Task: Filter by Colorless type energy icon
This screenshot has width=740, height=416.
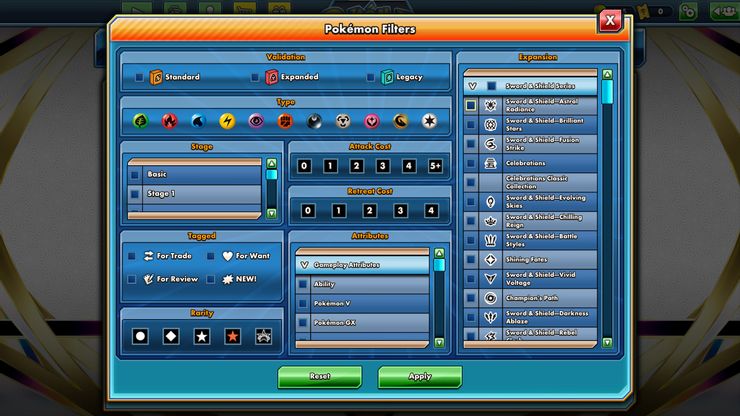Action: pos(430,121)
